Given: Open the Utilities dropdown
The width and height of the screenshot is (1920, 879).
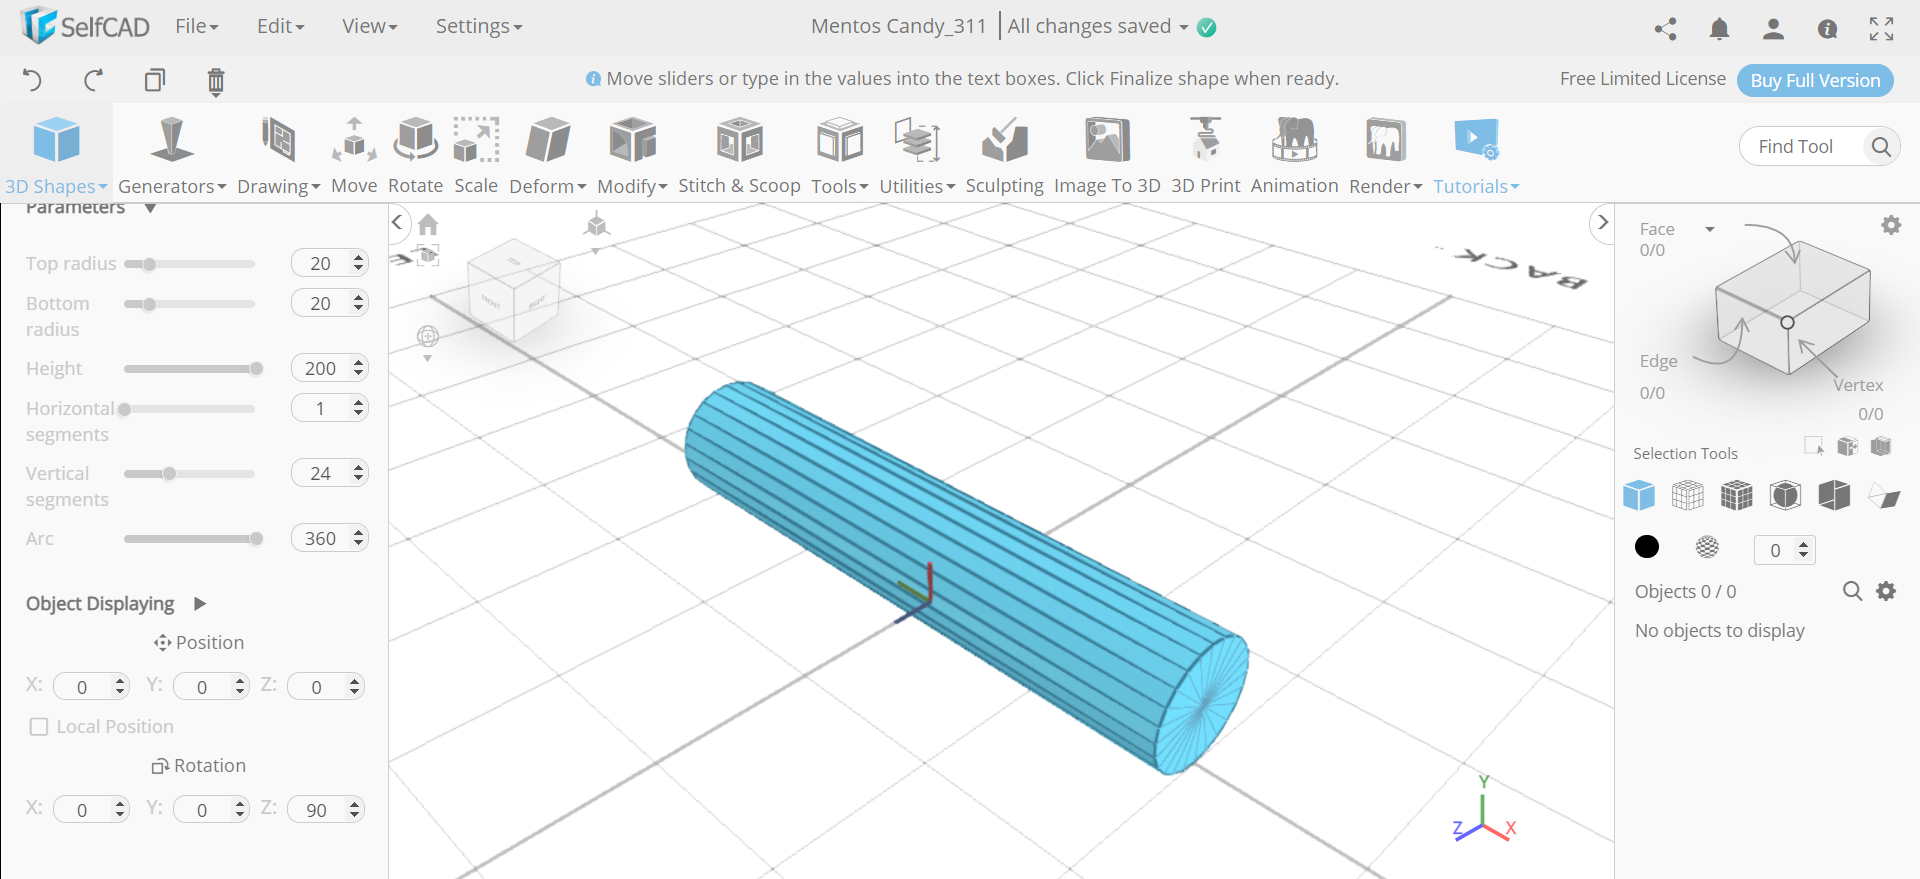Looking at the screenshot, I should [917, 155].
